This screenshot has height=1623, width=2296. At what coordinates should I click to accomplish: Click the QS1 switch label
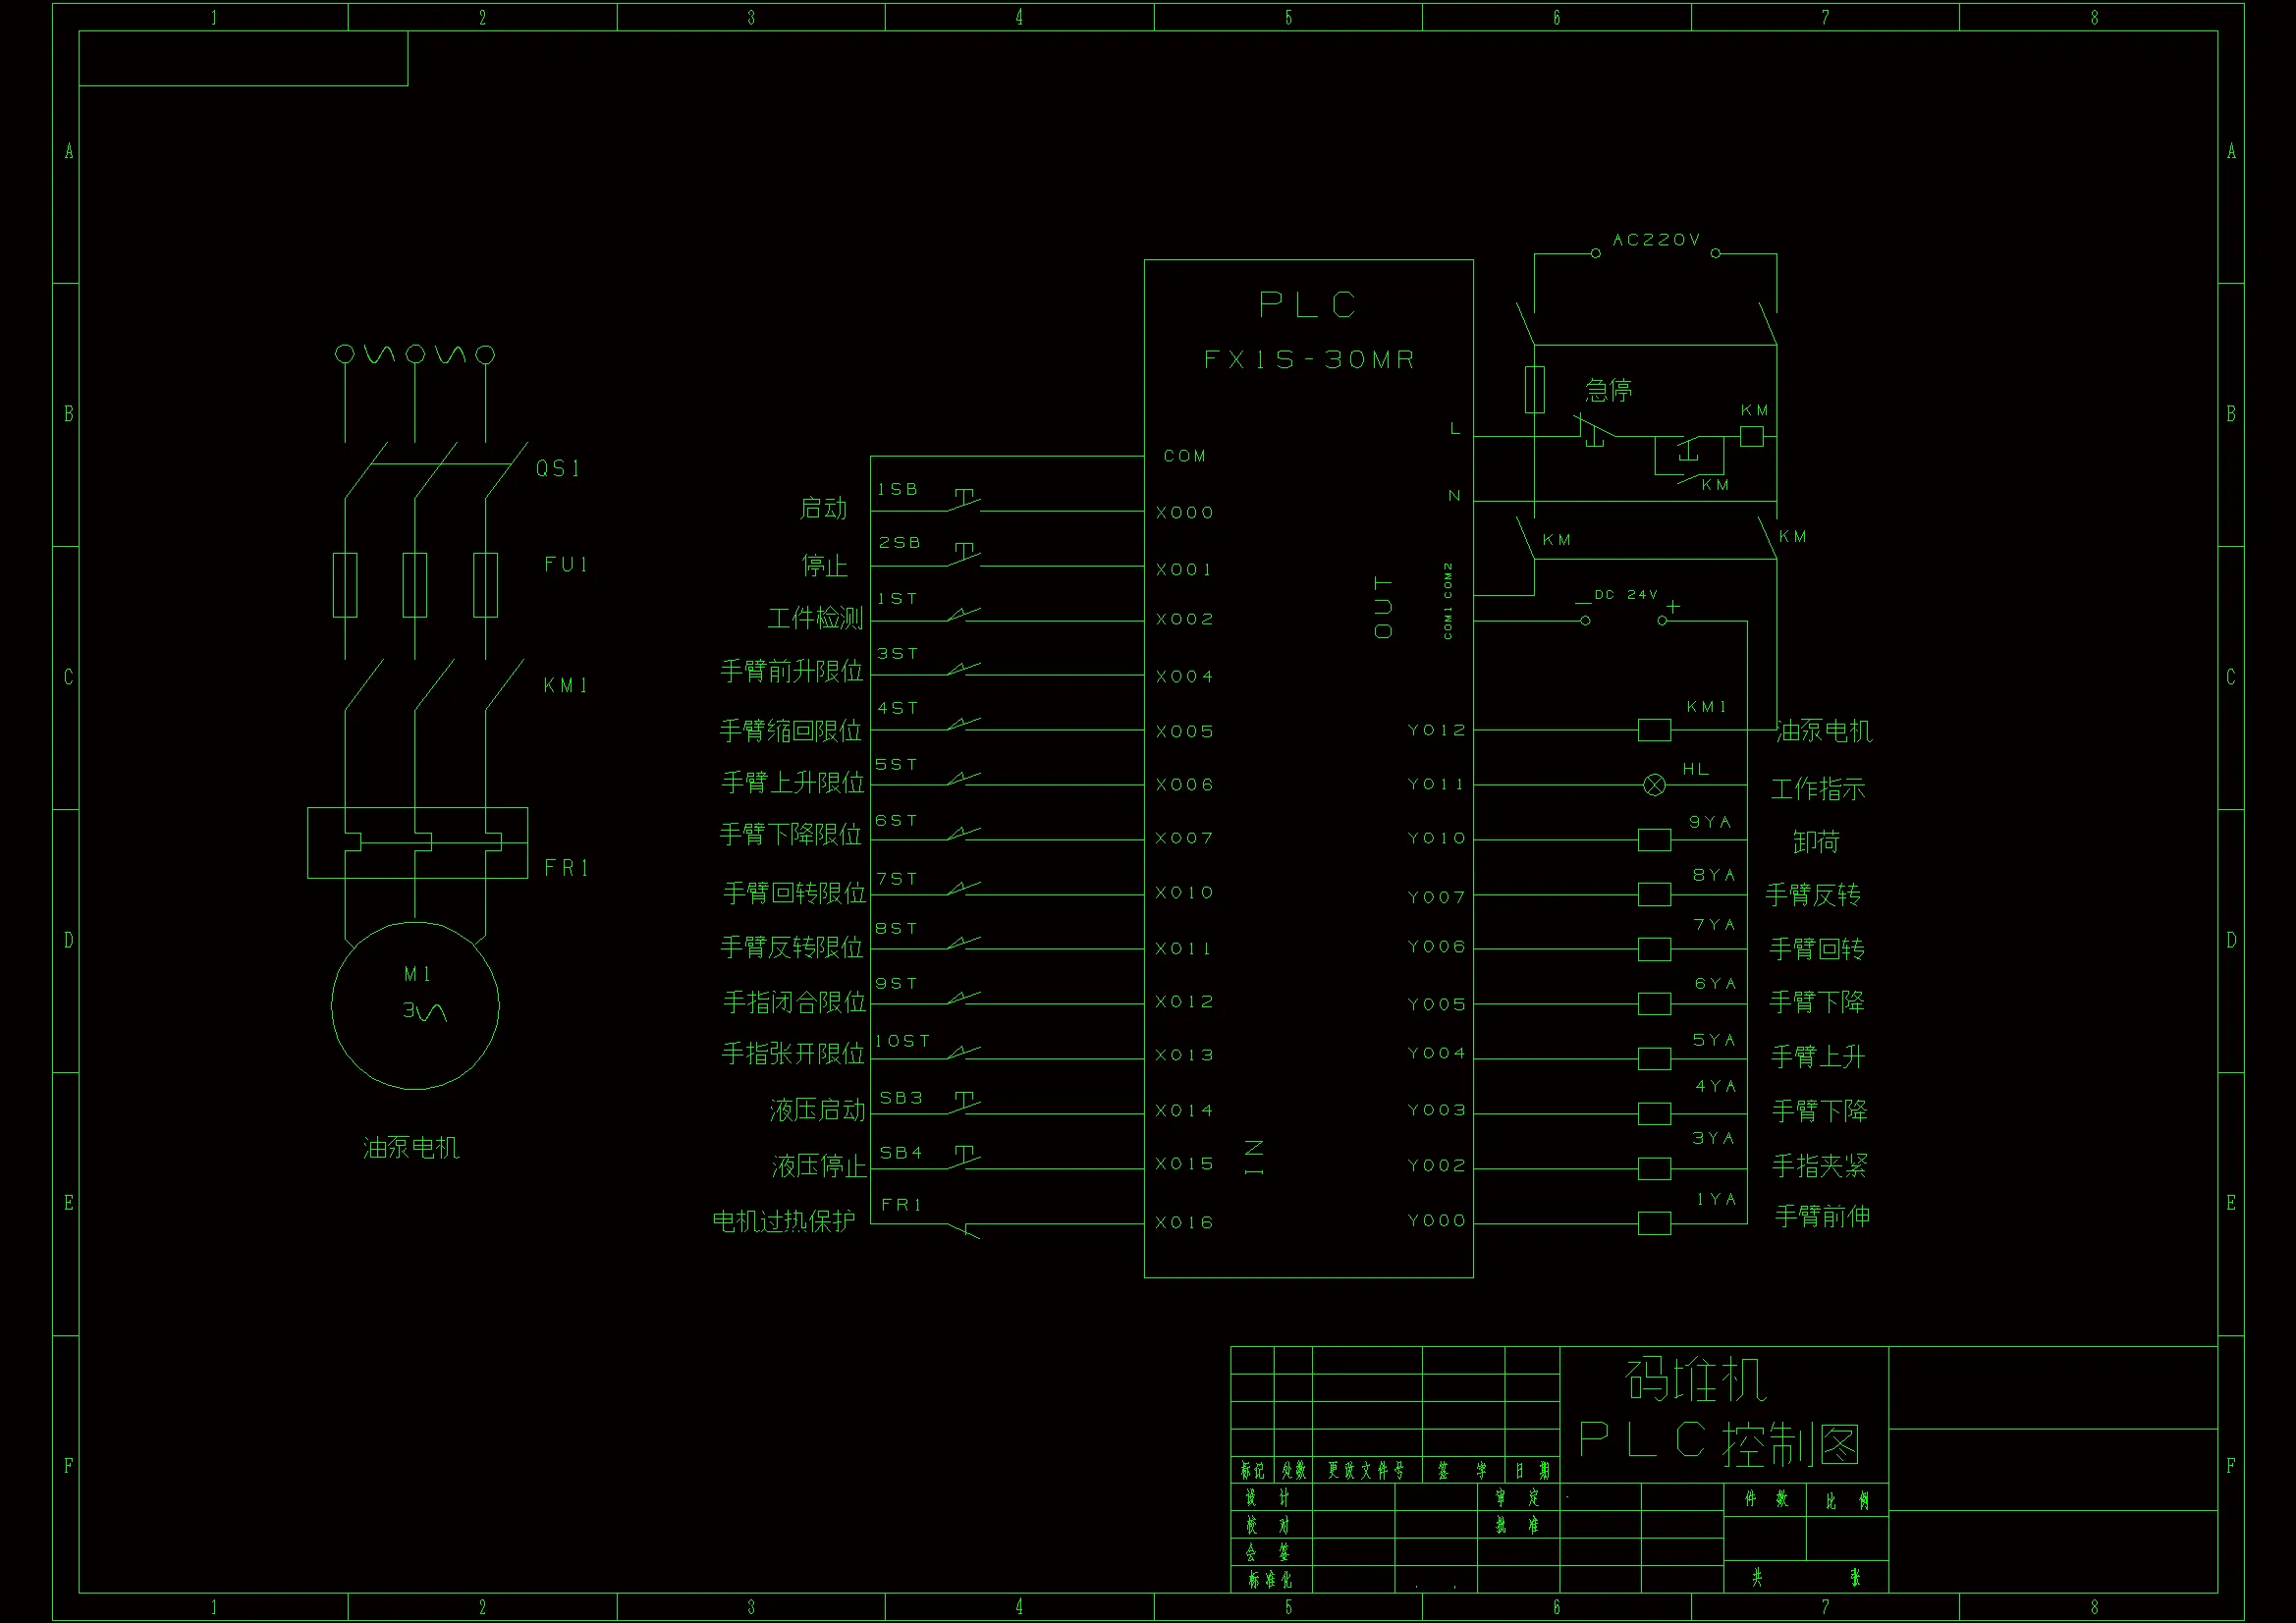tap(557, 468)
